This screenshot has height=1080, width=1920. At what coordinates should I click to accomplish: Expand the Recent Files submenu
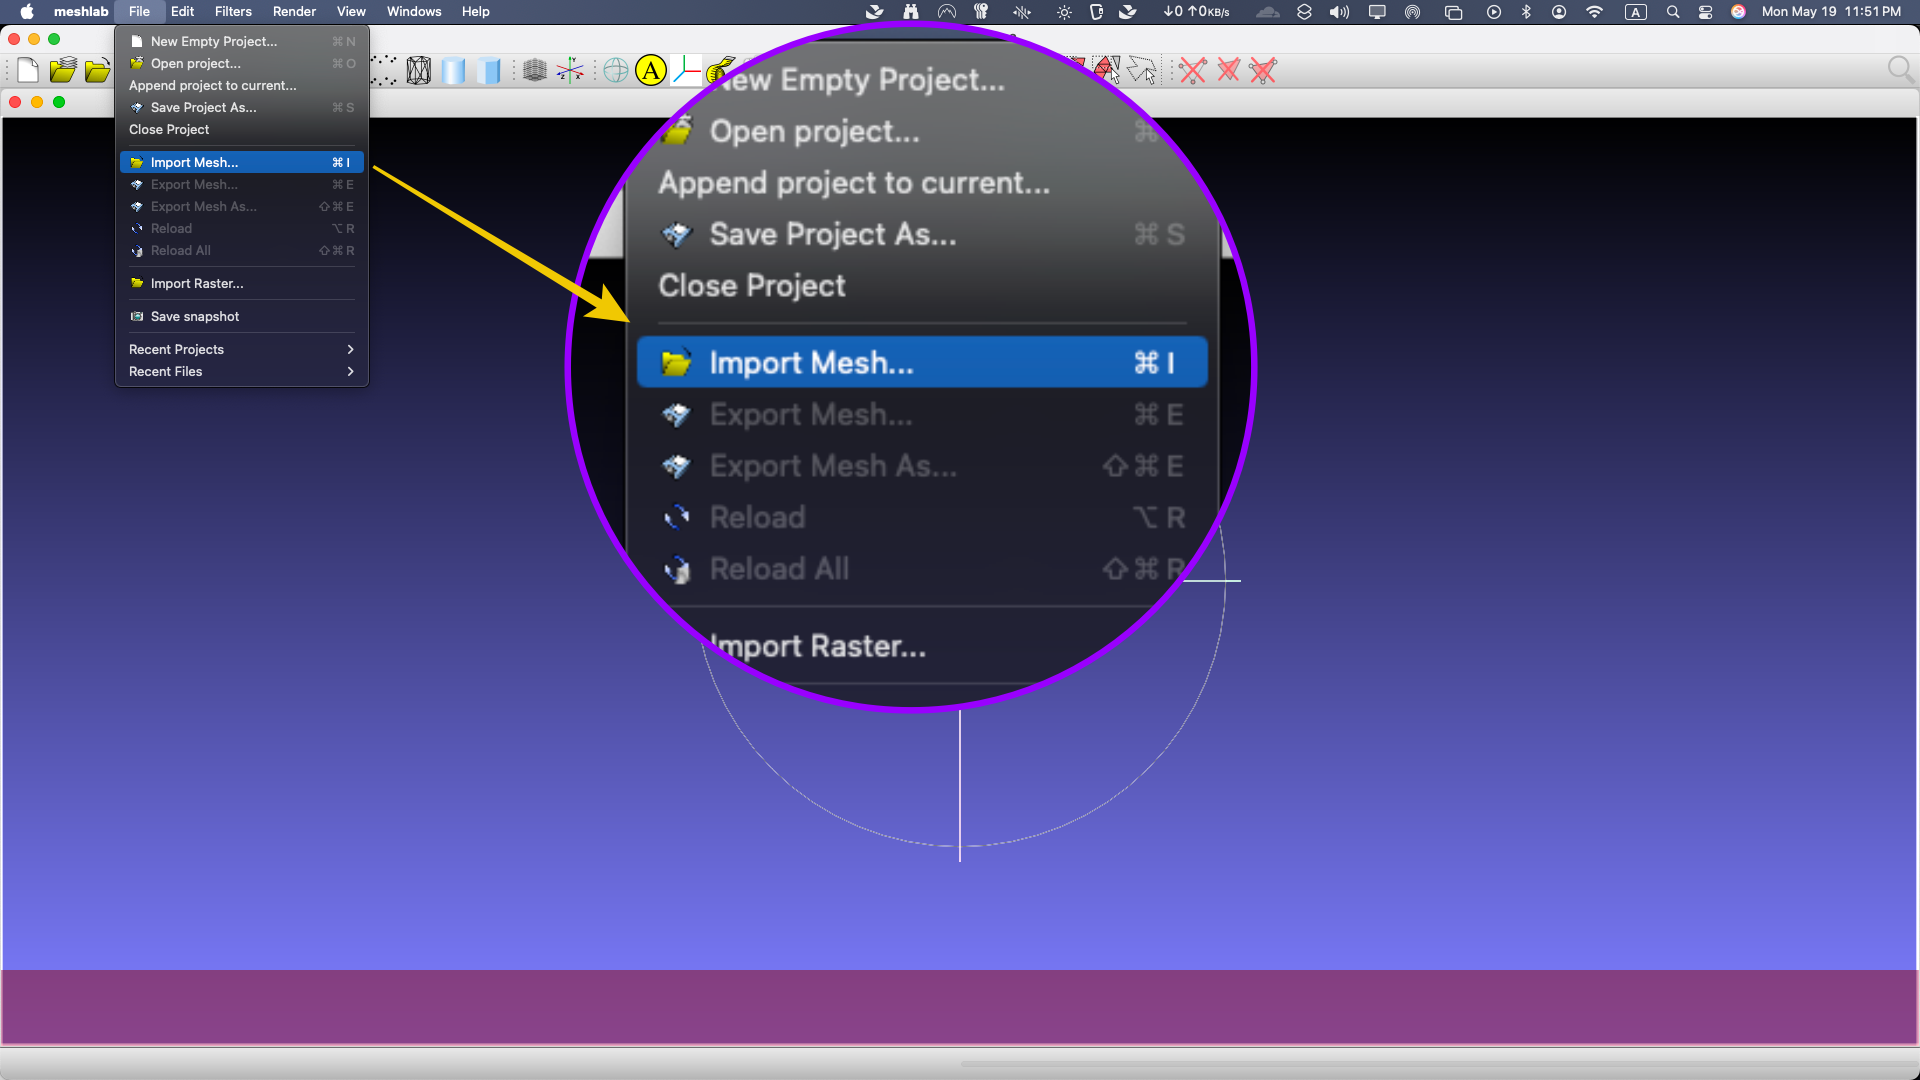pyautogui.click(x=241, y=371)
